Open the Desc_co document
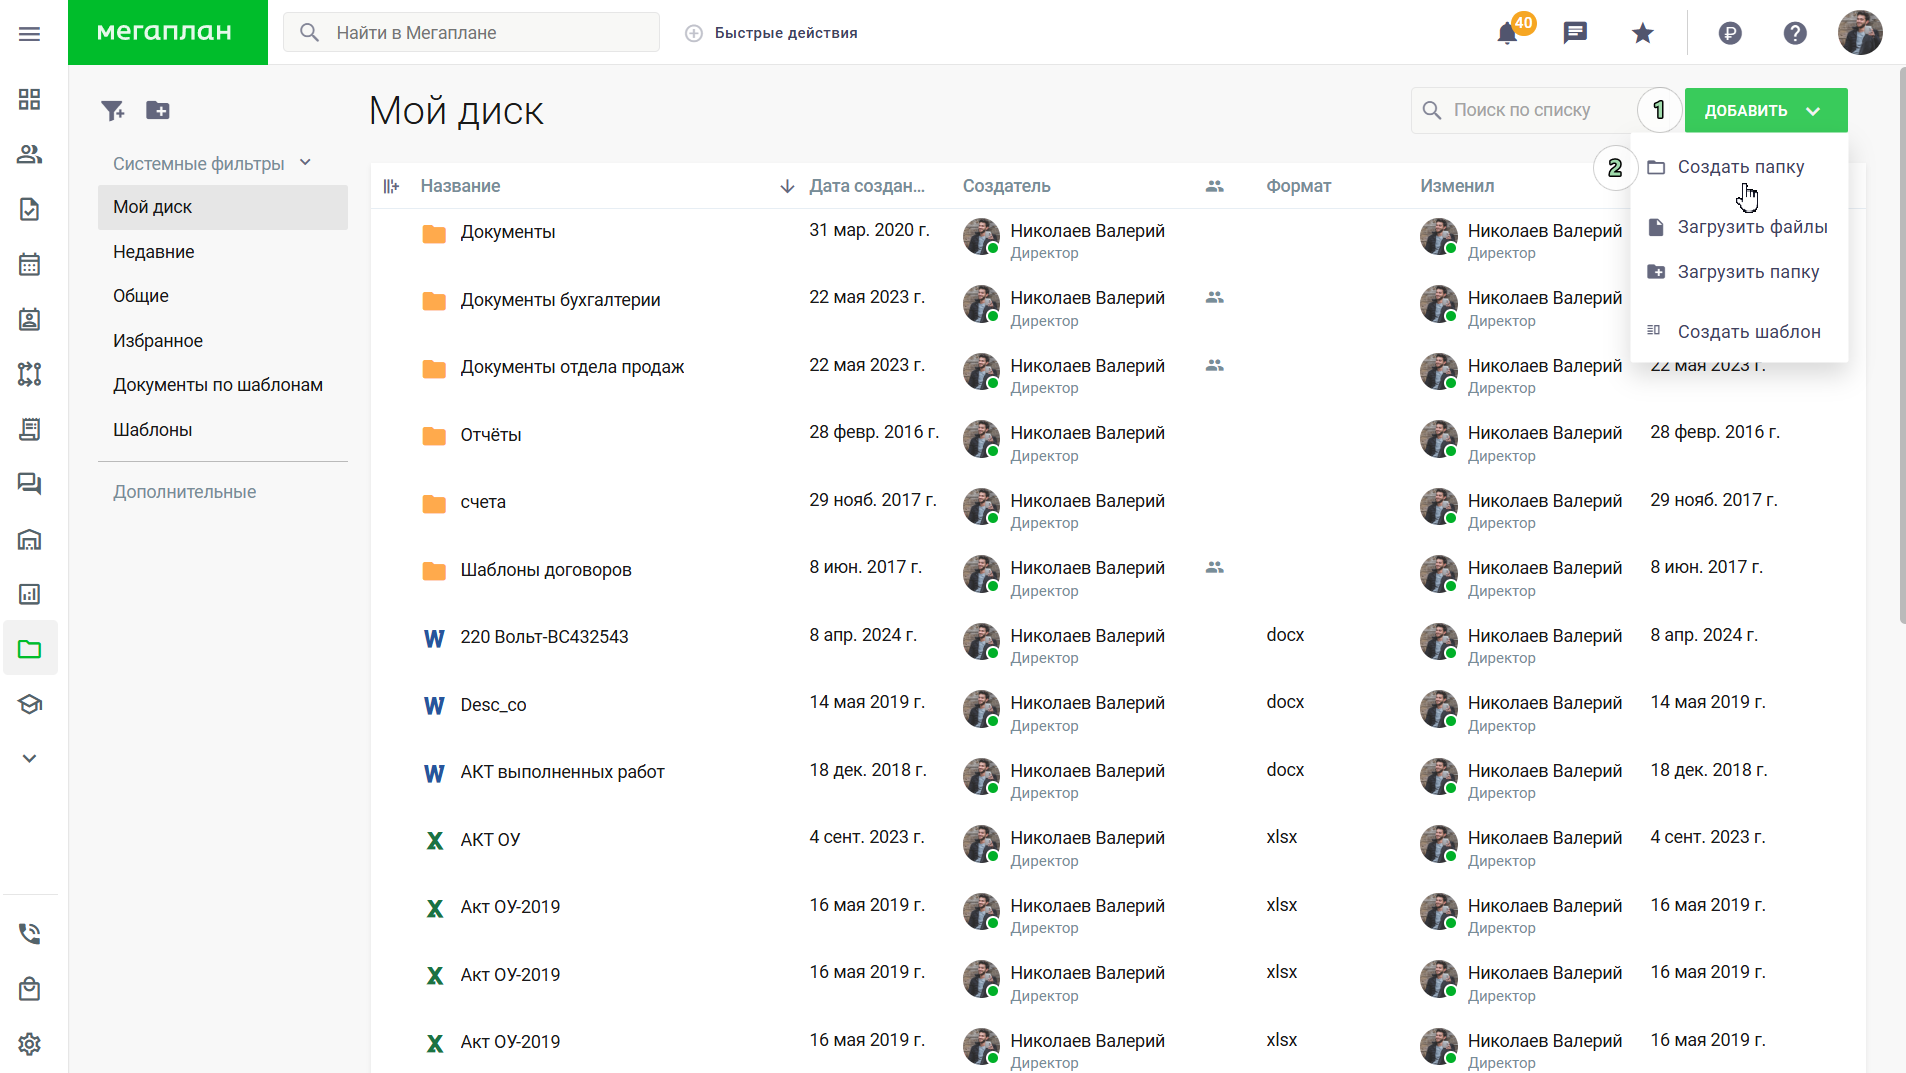The image size is (1906, 1073). pos(493,705)
